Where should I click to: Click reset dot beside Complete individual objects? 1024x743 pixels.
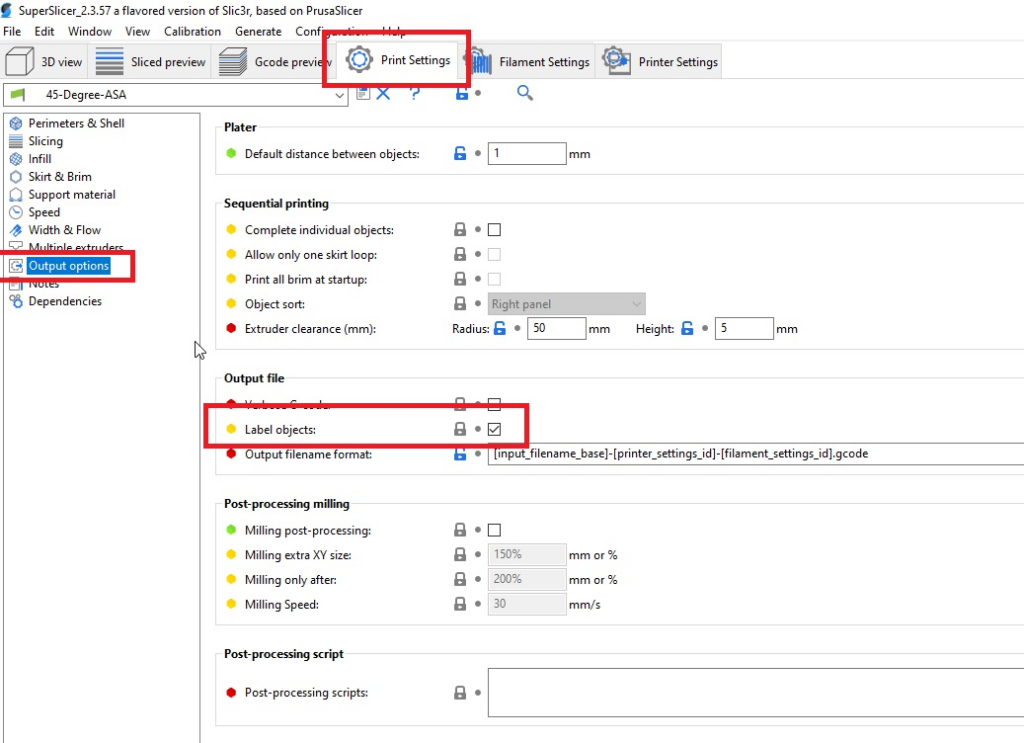coord(478,230)
